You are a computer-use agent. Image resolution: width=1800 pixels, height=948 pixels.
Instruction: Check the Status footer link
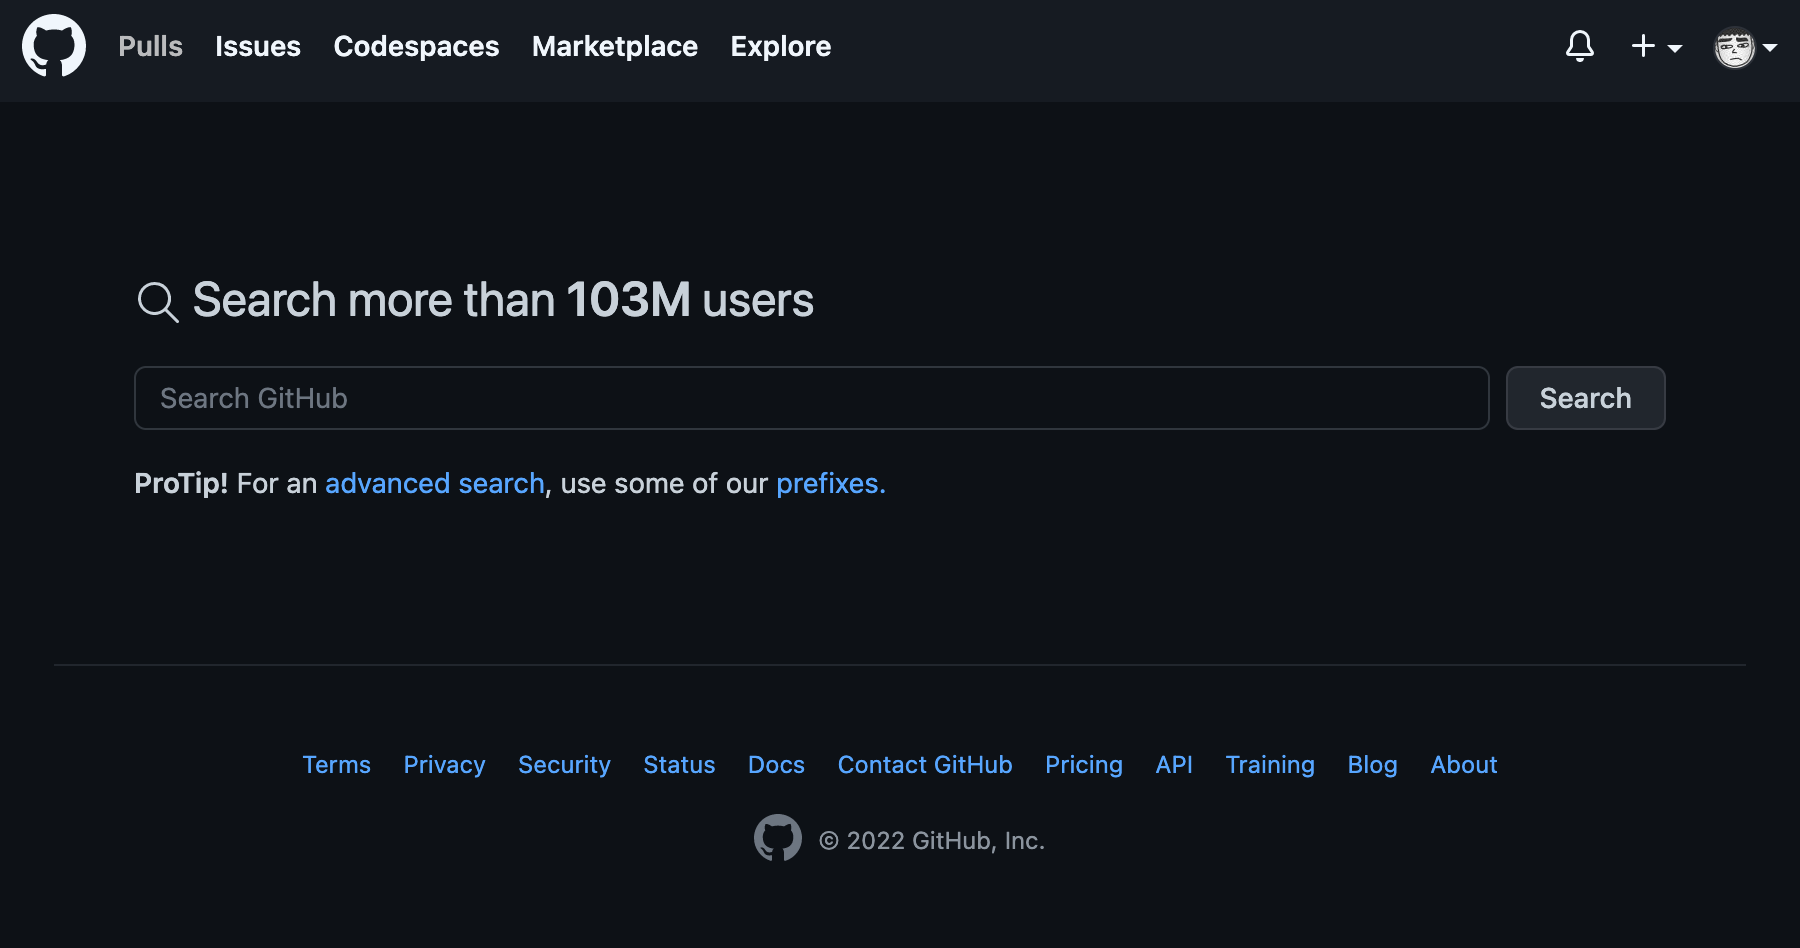[680, 764]
